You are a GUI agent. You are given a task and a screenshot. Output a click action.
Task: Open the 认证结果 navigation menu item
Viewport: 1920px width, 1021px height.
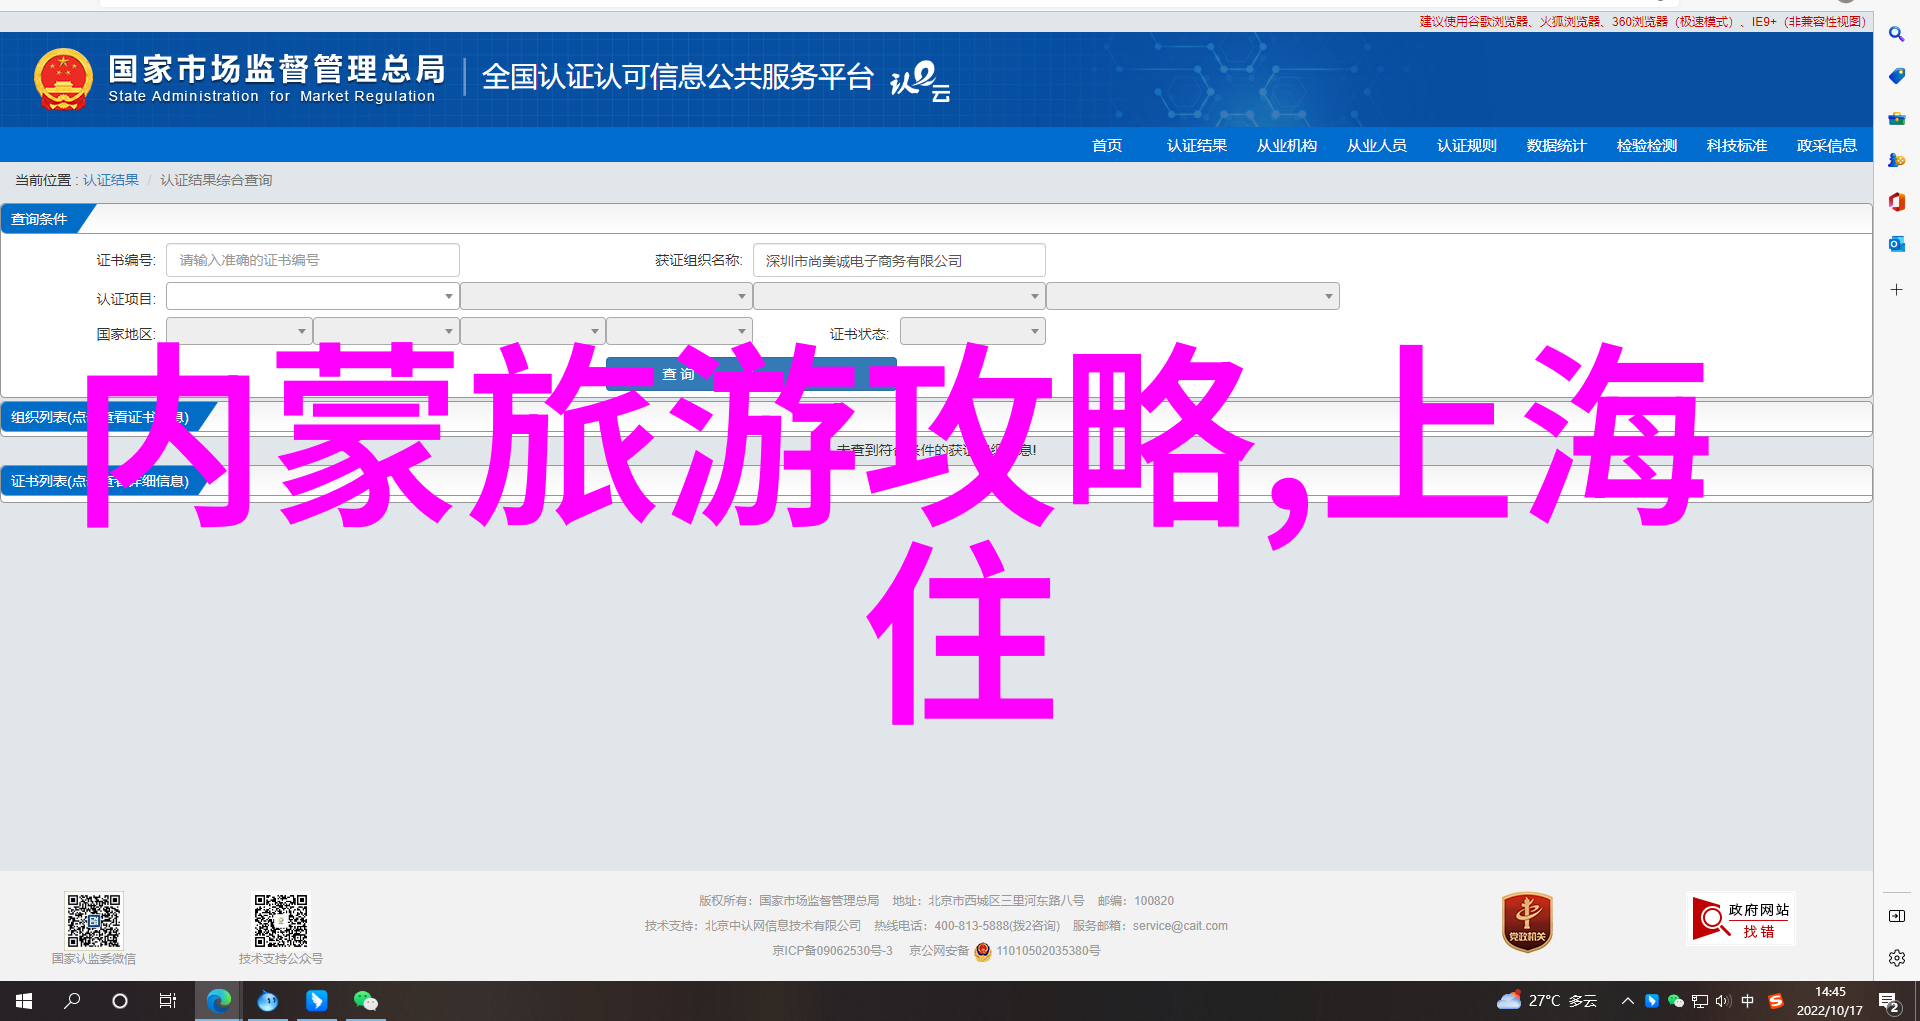[1196, 146]
